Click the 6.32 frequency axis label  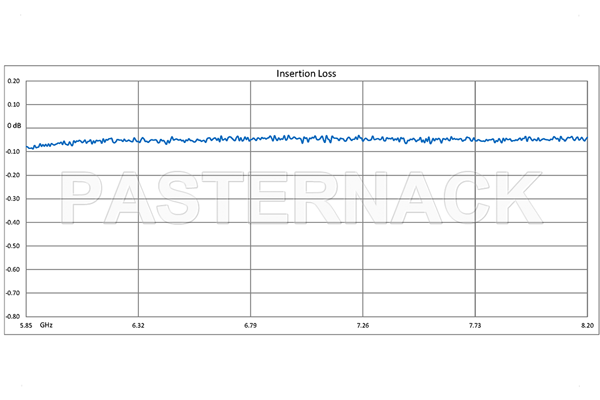pyautogui.click(x=138, y=326)
